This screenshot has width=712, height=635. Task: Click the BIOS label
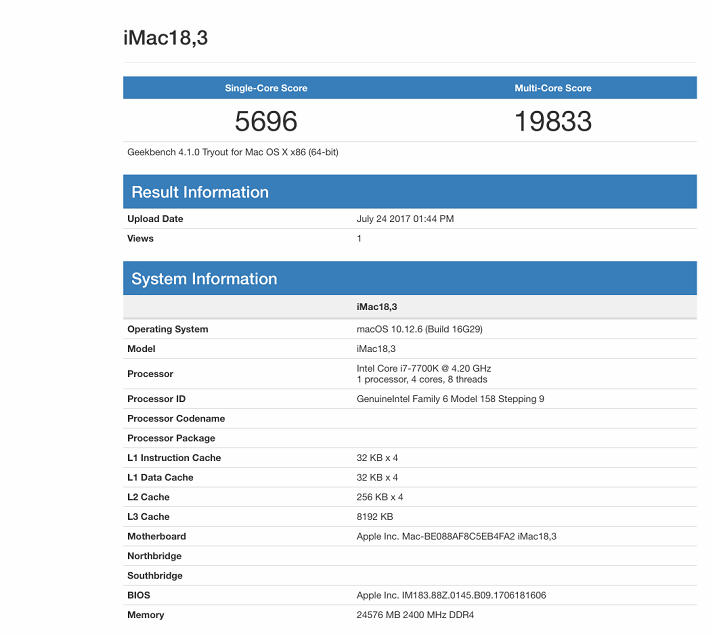138,595
